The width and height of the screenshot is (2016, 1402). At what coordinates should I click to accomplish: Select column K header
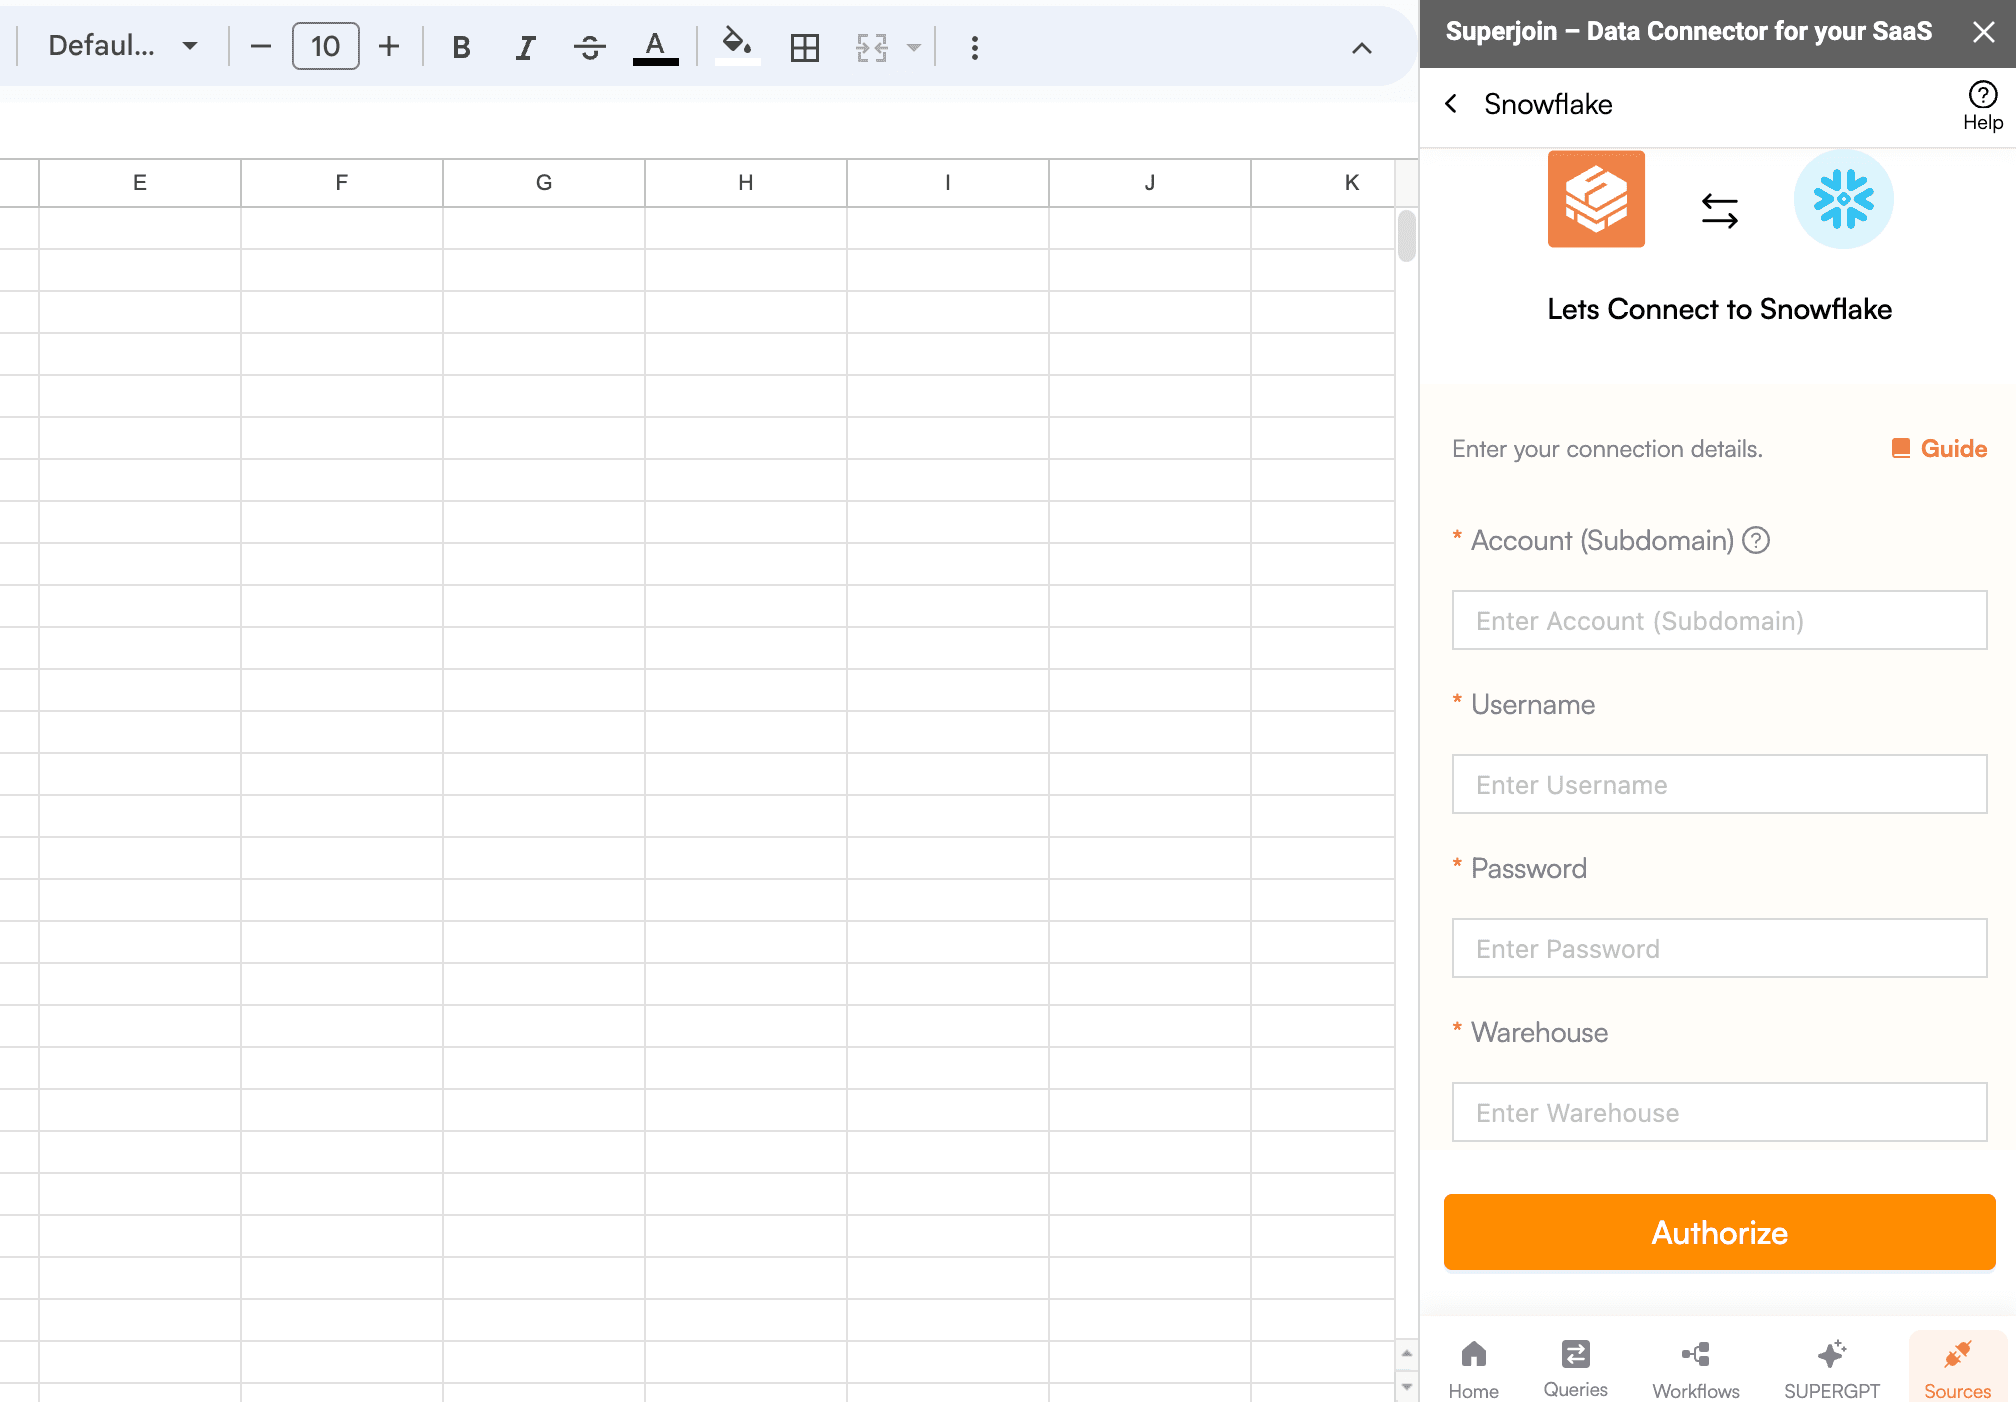tap(1323, 183)
